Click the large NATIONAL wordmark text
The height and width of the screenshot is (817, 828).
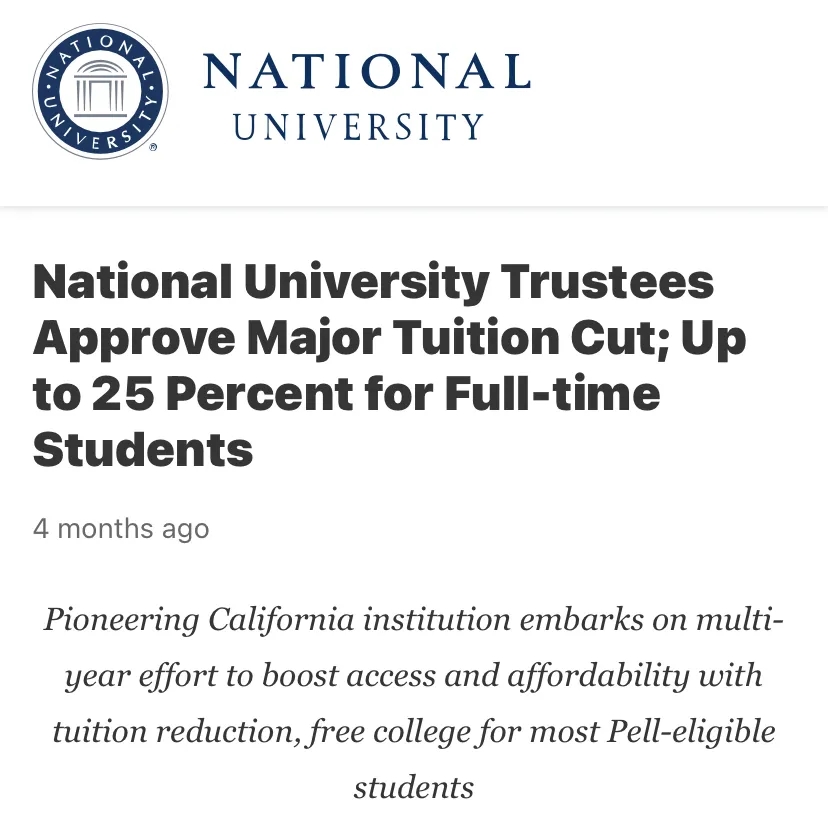coord(366,73)
